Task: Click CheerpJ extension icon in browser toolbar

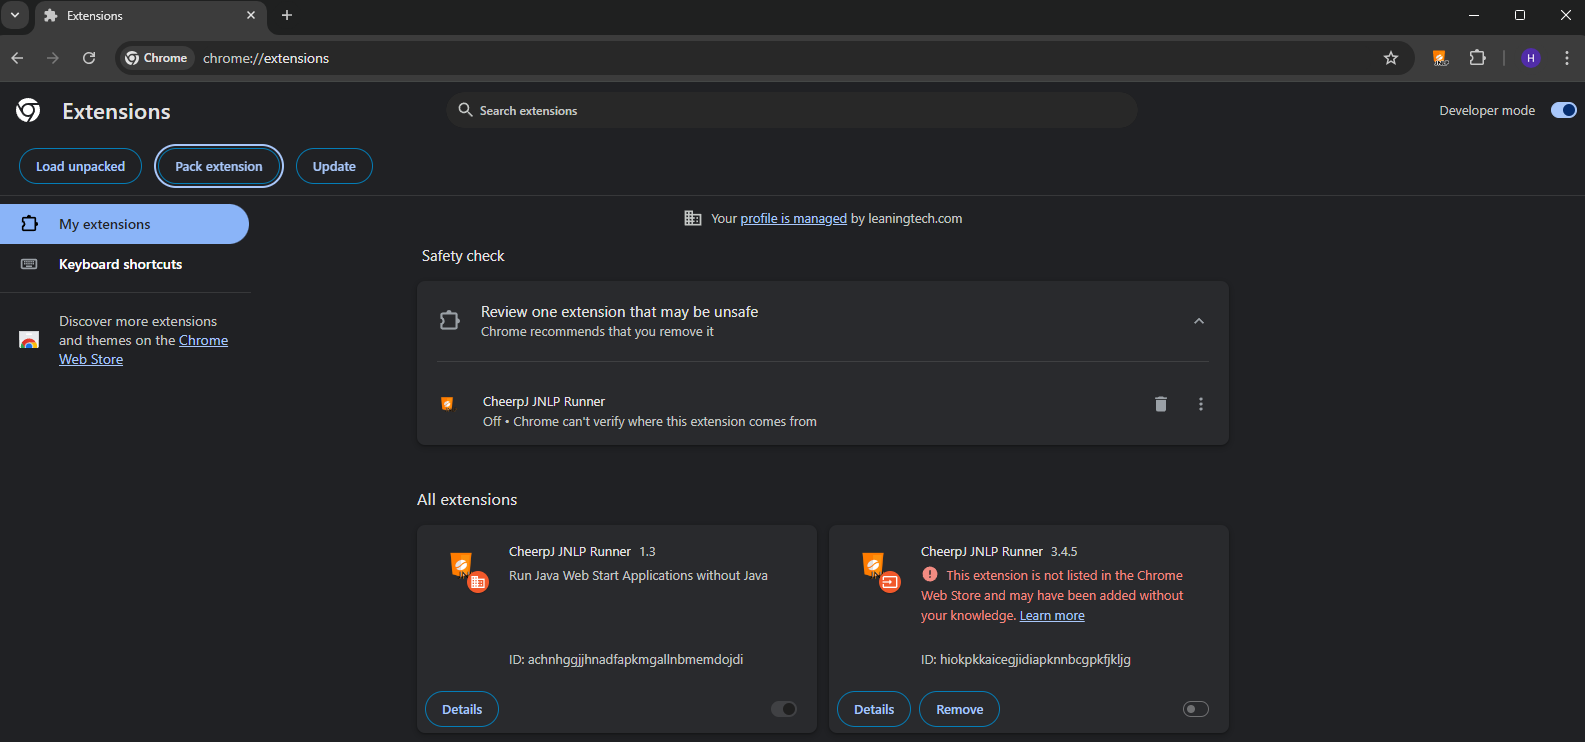Action: 1439,58
